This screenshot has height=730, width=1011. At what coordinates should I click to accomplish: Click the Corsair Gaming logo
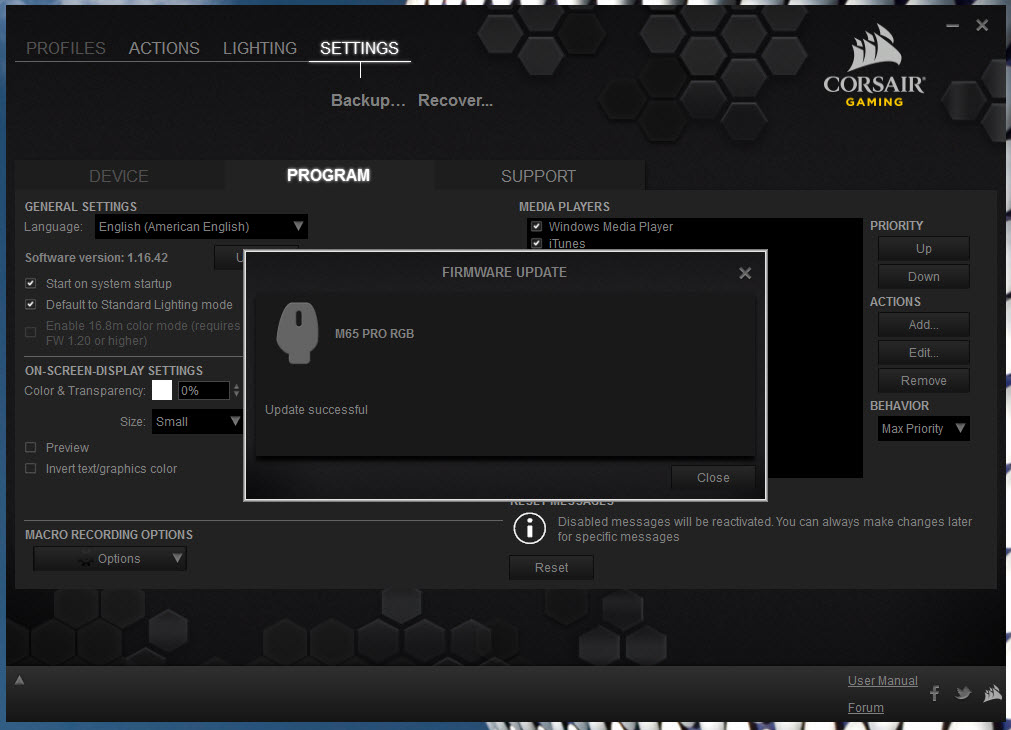(x=874, y=66)
